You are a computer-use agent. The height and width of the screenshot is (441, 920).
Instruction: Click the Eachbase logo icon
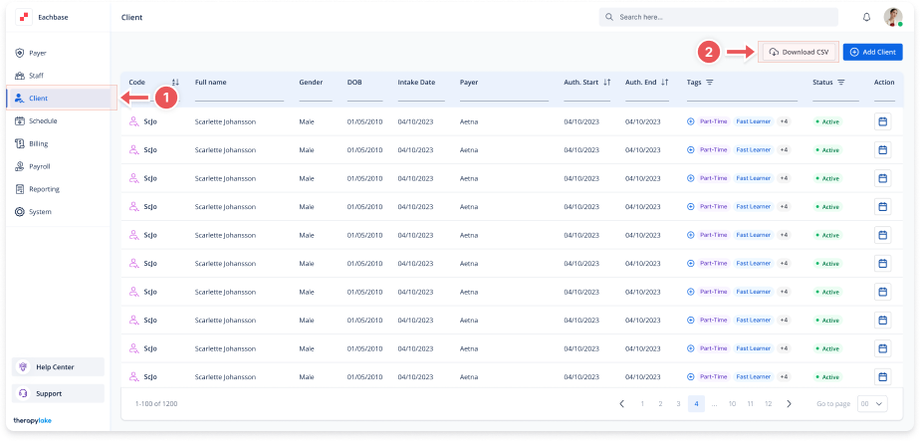(x=25, y=17)
